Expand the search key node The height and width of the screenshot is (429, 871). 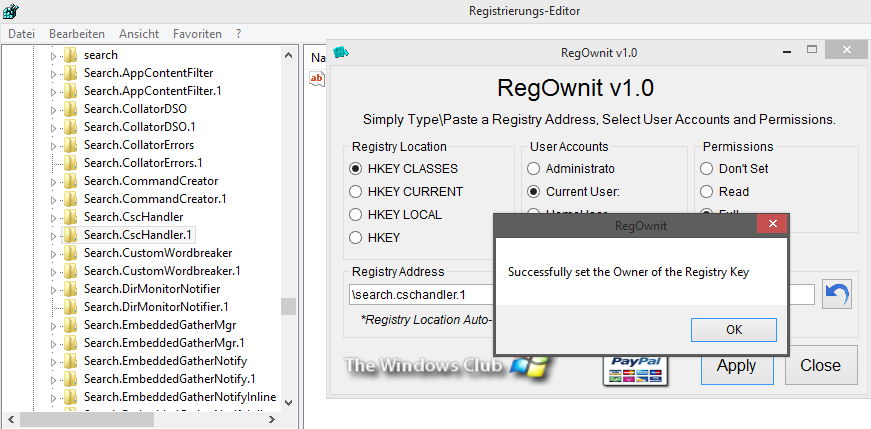(53, 56)
